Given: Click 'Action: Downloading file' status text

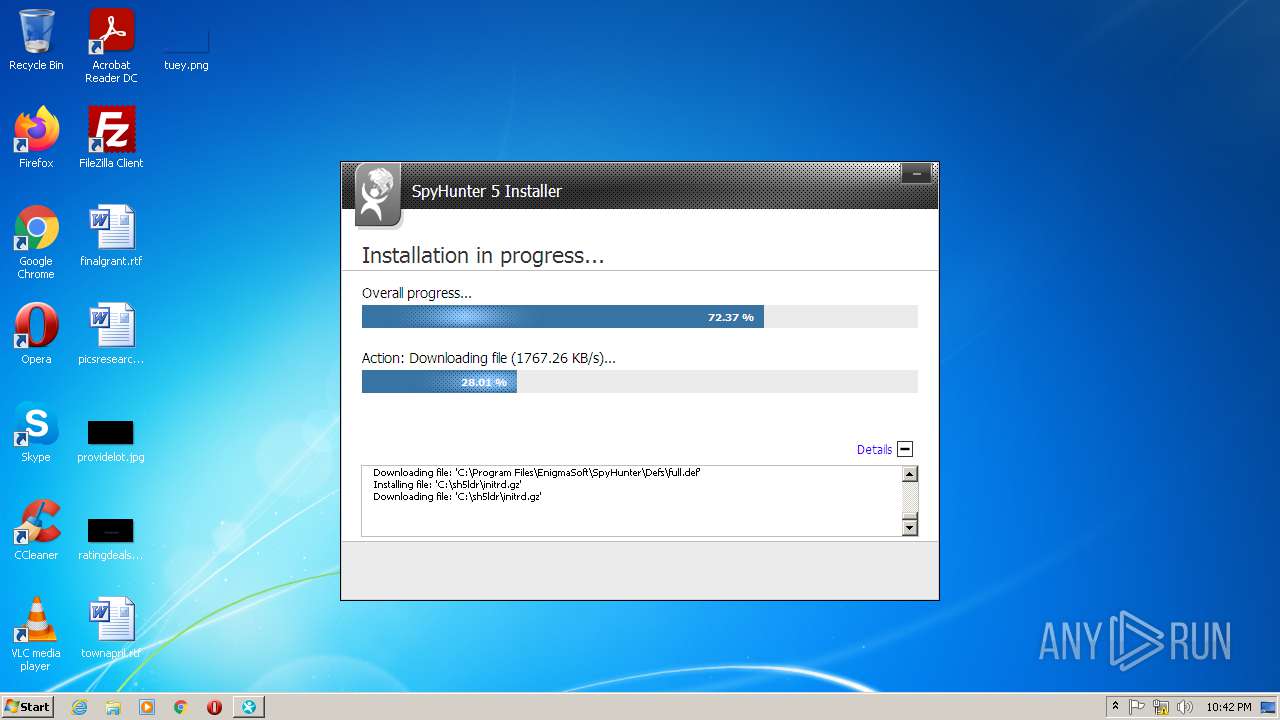Looking at the screenshot, I should 489,358.
